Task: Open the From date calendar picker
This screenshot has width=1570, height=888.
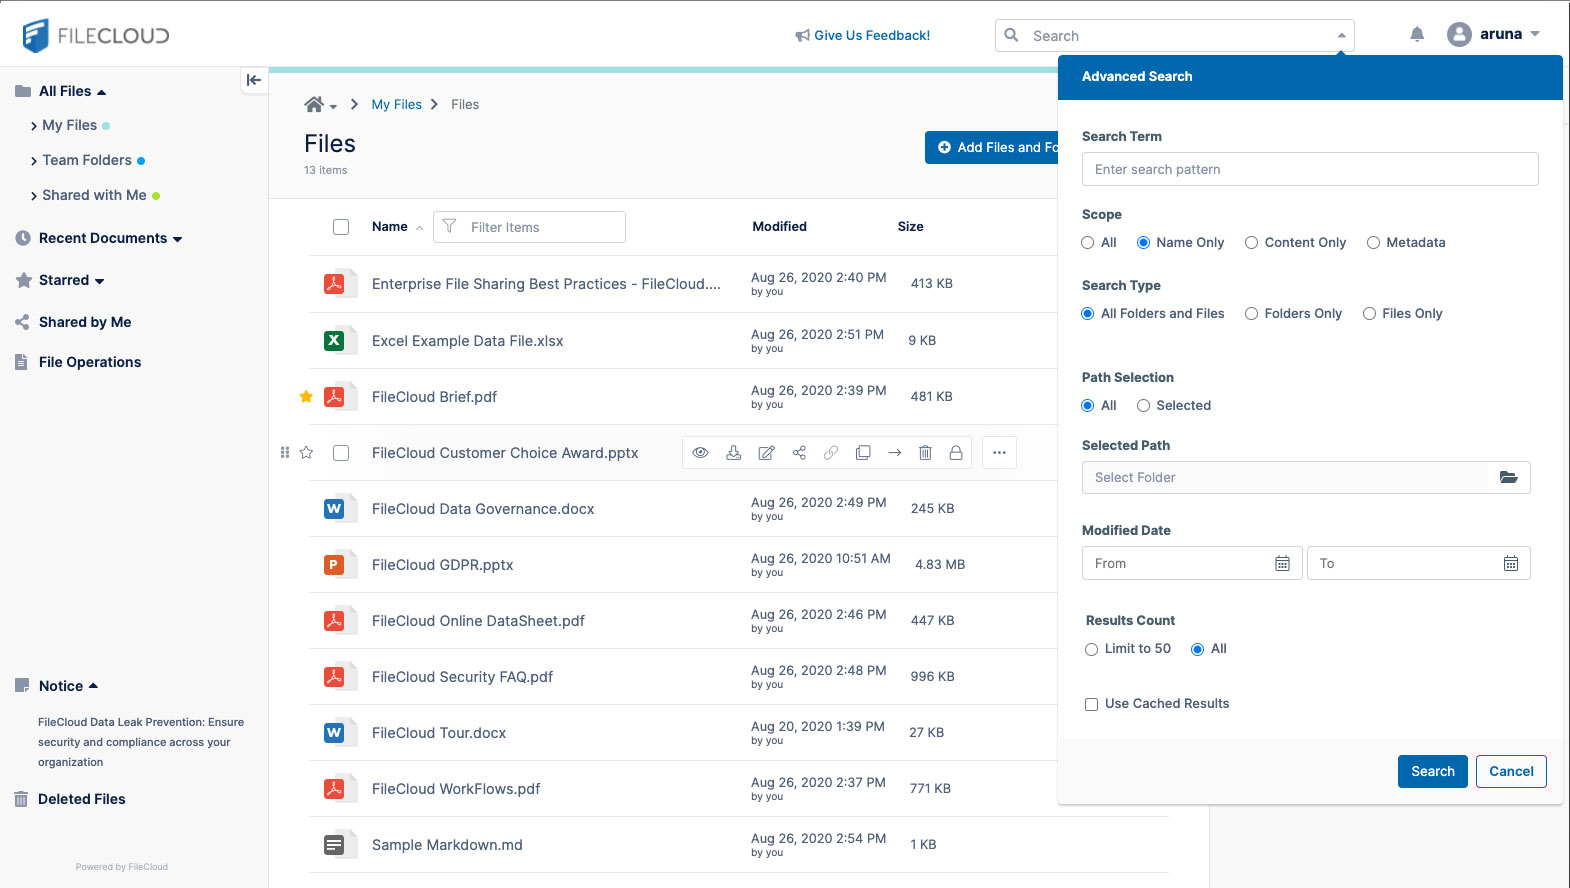Action: (1282, 564)
